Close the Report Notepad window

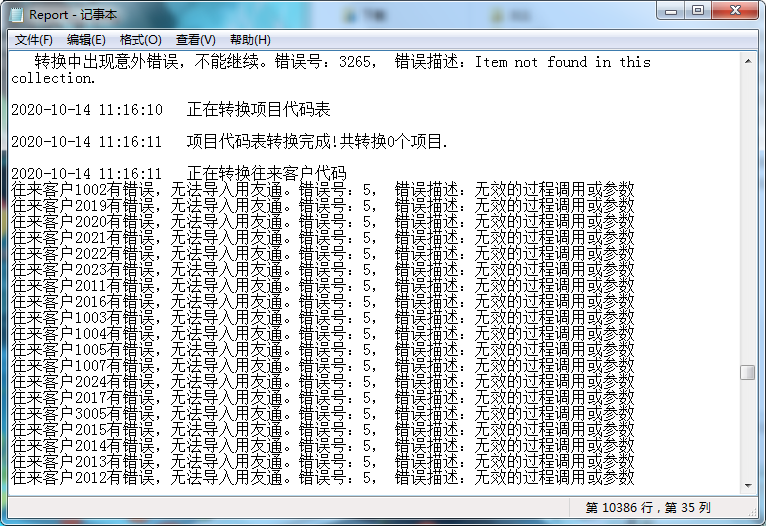tap(735, 10)
